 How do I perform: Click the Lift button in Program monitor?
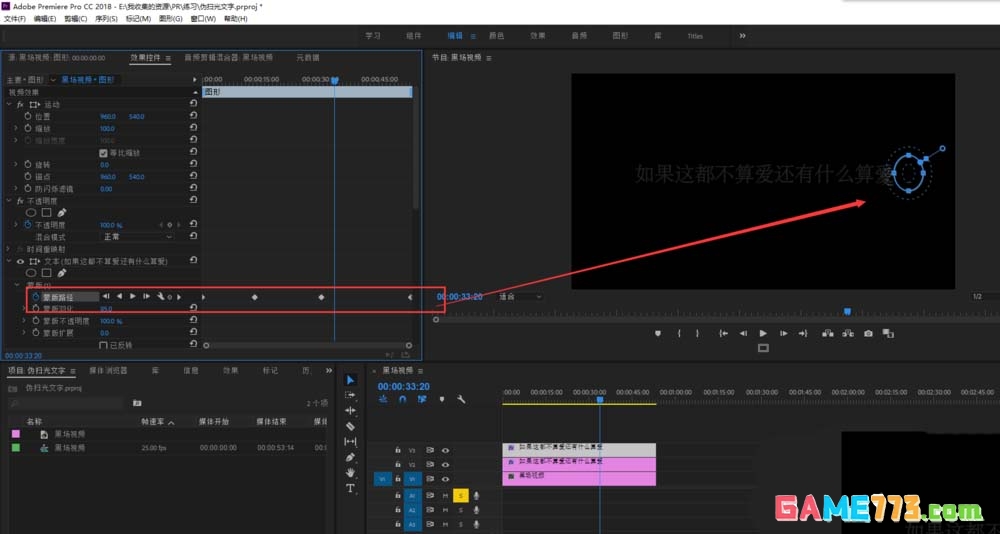(828, 333)
